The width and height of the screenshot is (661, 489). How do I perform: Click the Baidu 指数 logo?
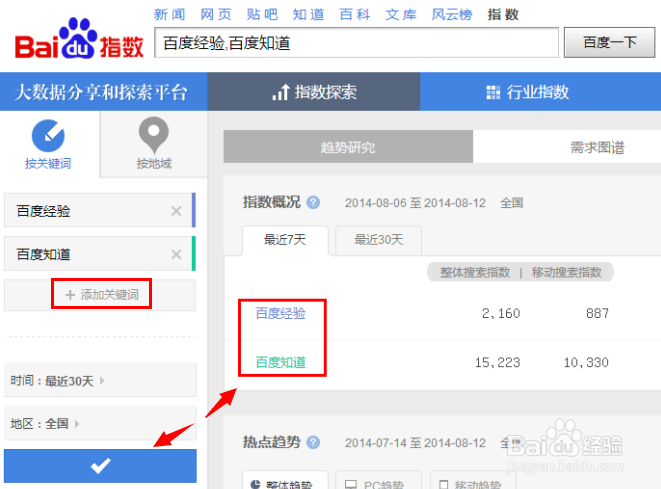79,39
